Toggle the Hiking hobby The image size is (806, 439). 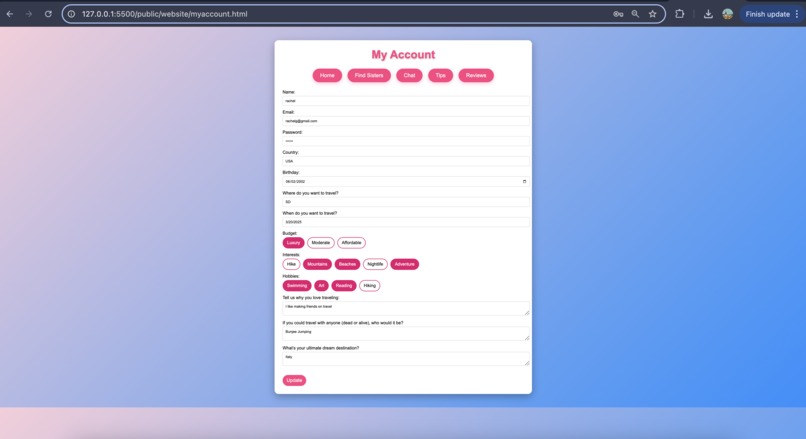(370, 286)
